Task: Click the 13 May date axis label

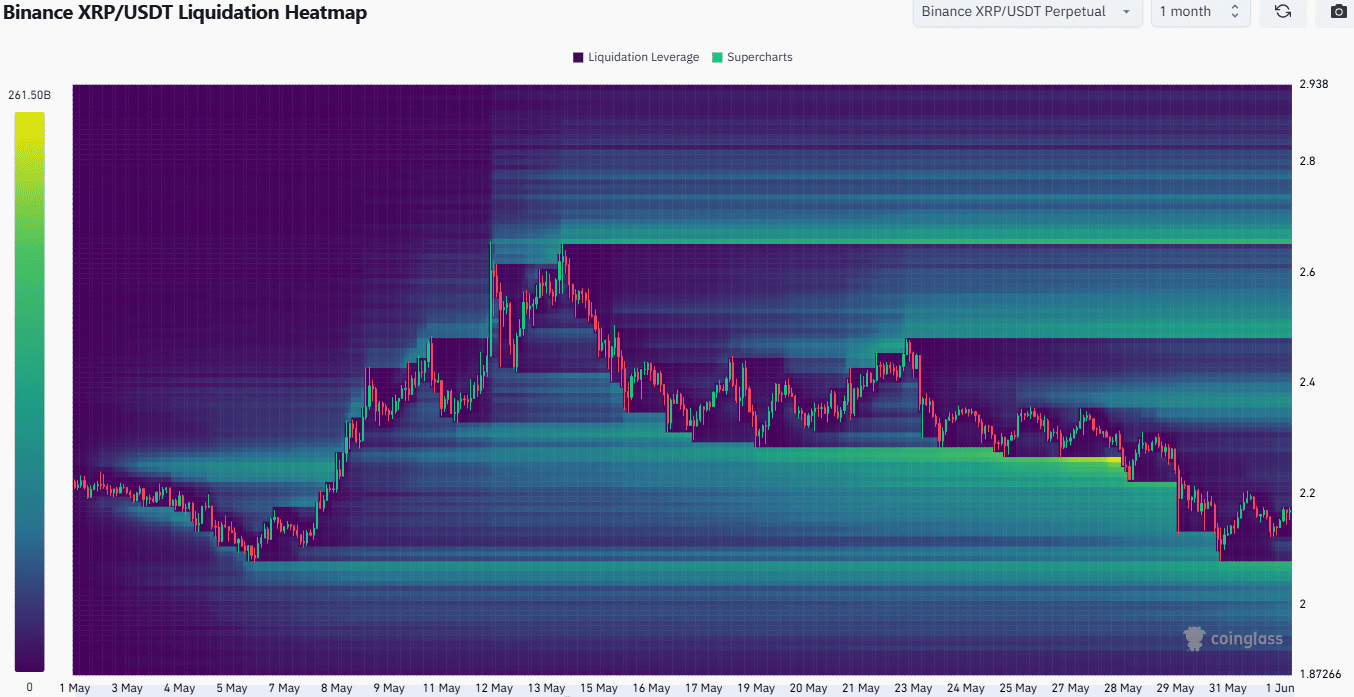Action: click(544, 688)
